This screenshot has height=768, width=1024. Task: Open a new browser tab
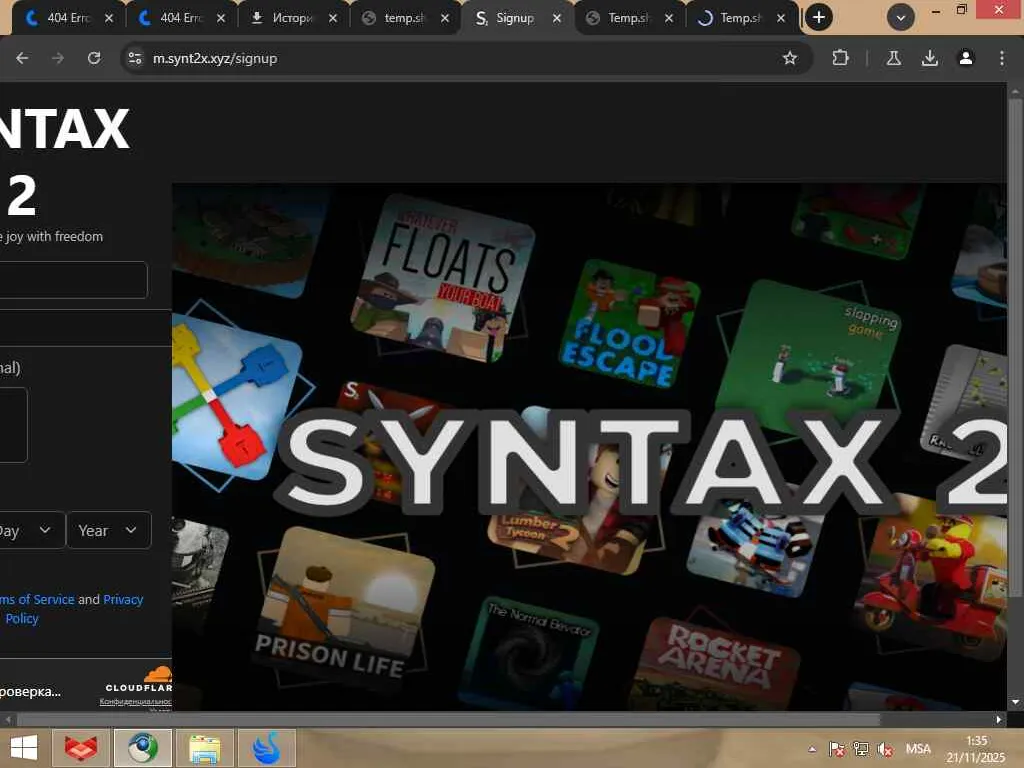pyautogui.click(x=818, y=17)
